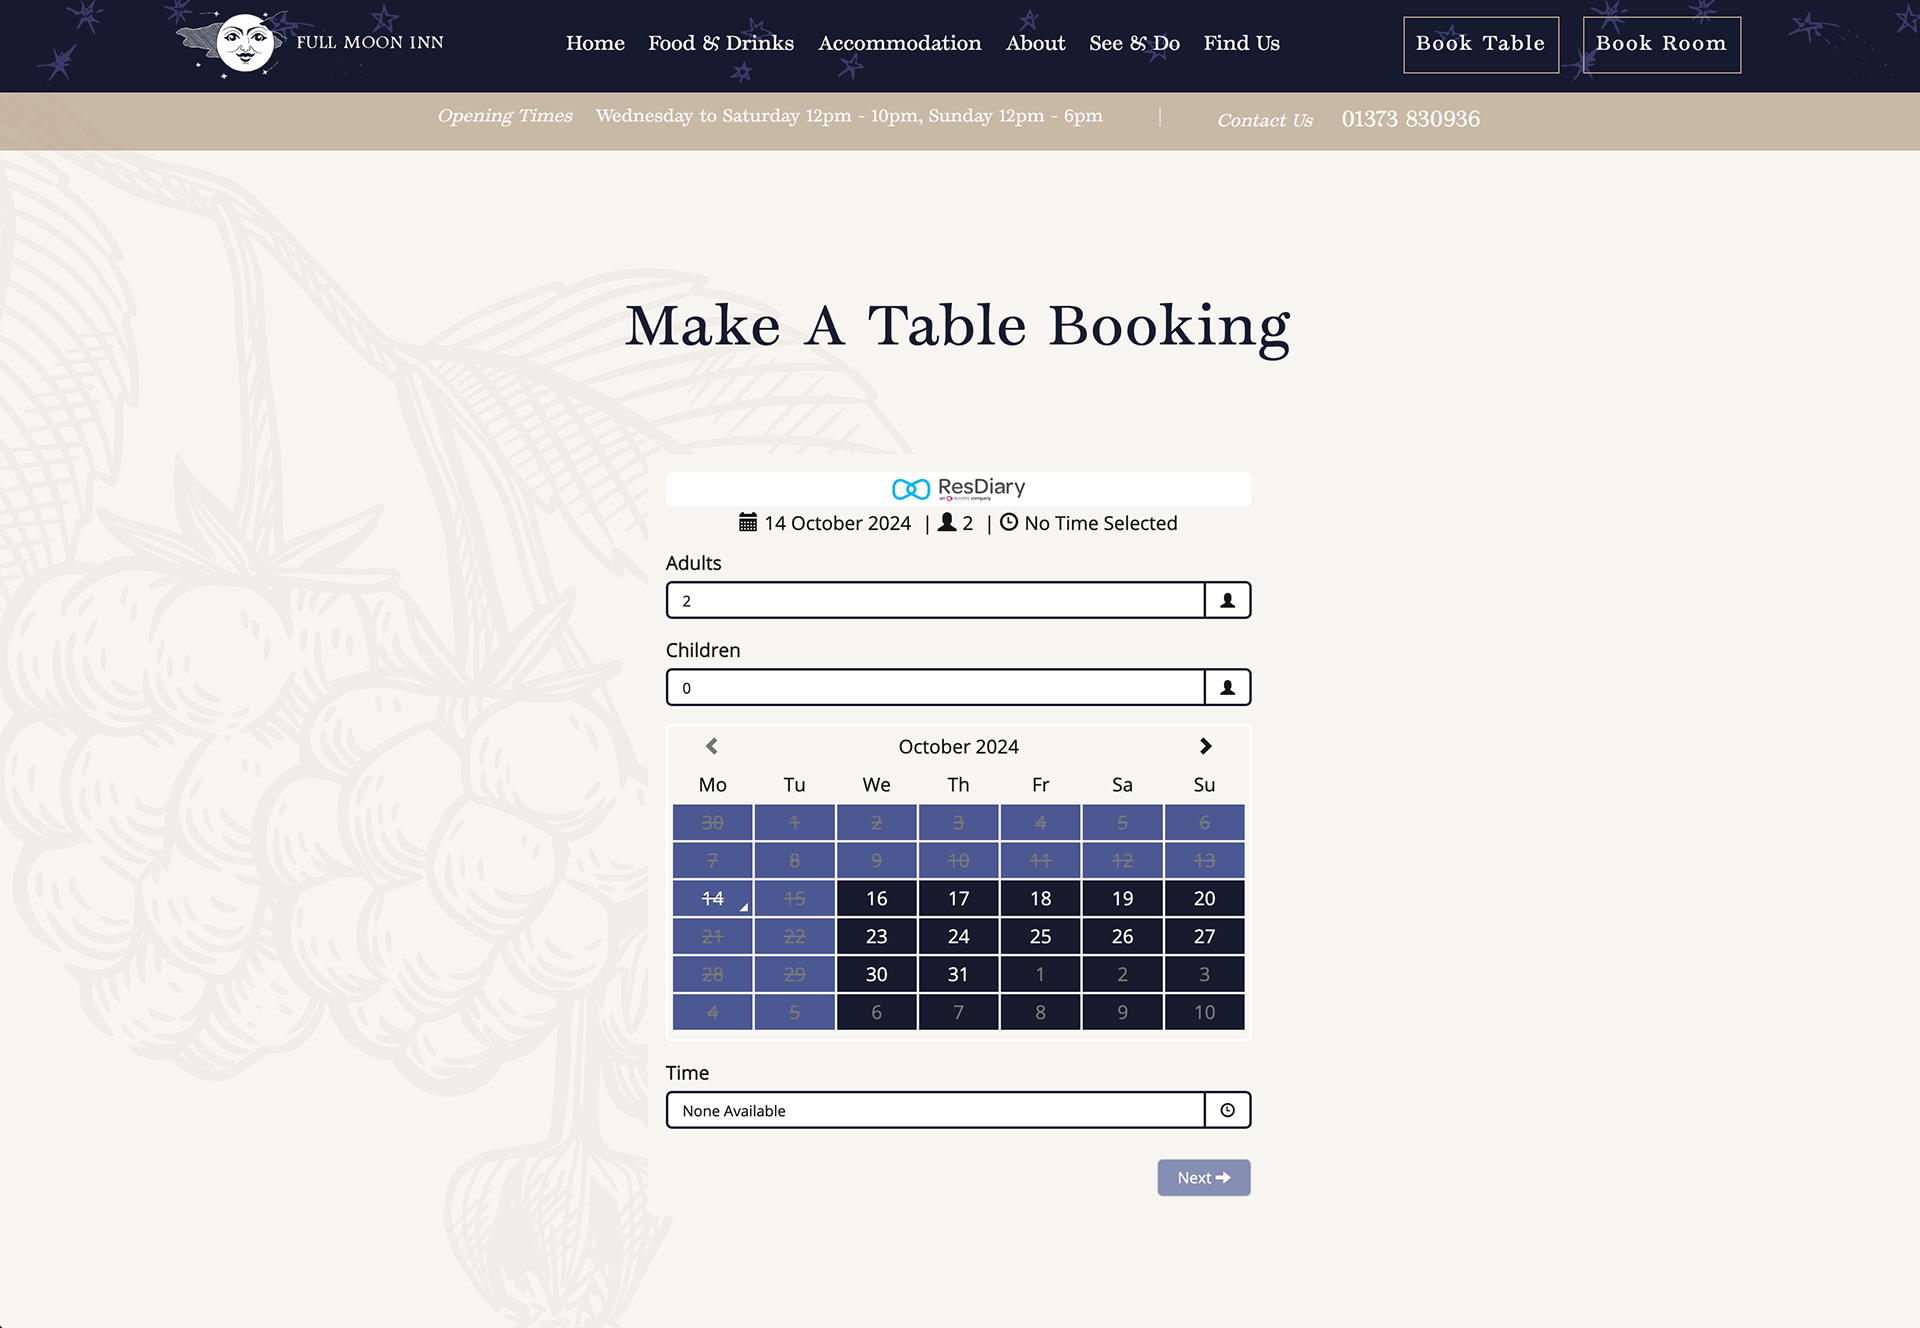
Task: Select October 18 on the calendar
Action: pos(1041,898)
